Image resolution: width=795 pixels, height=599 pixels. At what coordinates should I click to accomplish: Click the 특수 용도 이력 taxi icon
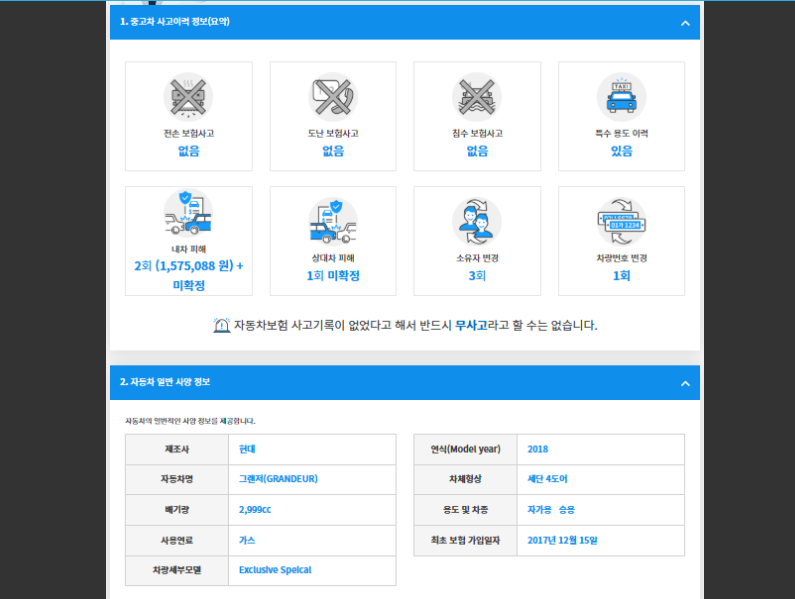(621, 97)
